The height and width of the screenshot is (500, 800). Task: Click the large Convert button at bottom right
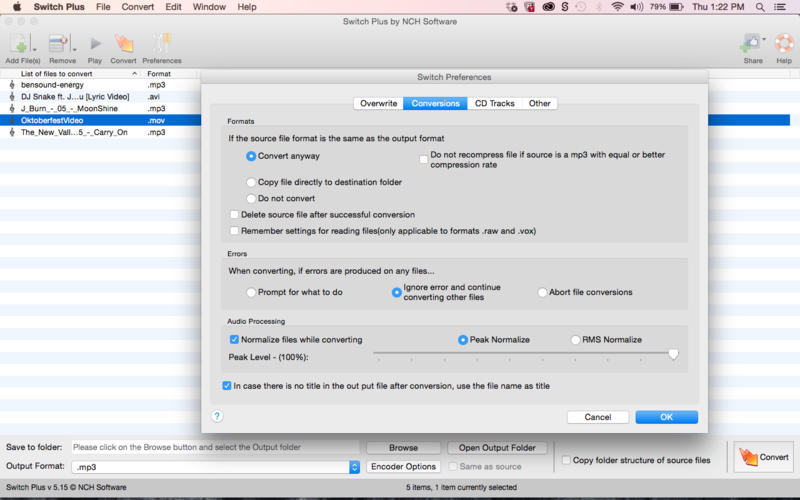click(763, 457)
